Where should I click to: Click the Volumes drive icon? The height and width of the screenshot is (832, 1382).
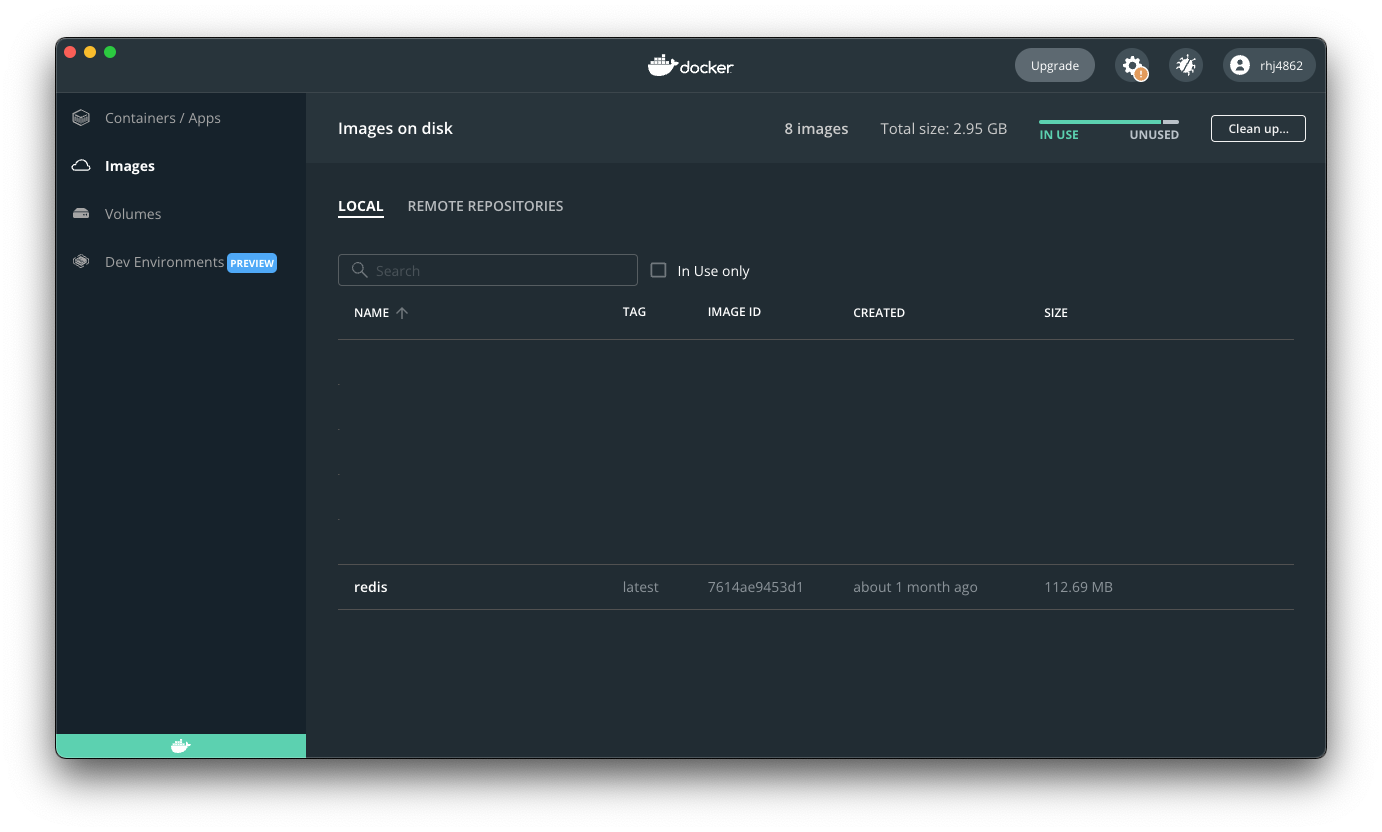pyautogui.click(x=81, y=214)
